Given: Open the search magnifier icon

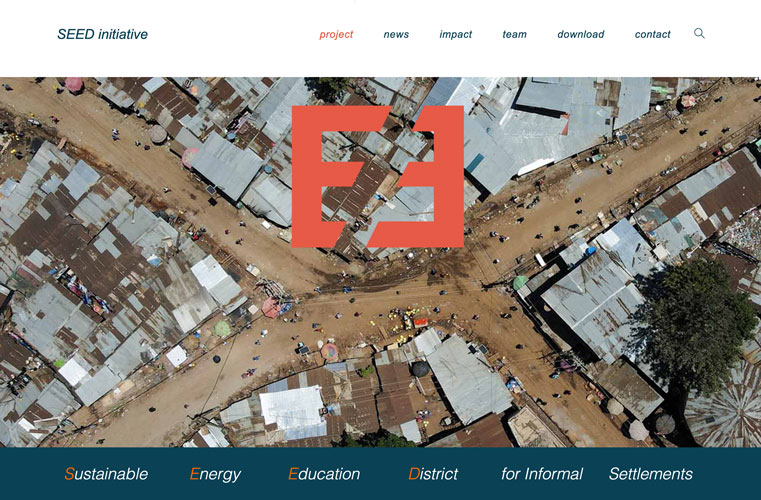Looking at the screenshot, I should [x=699, y=33].
